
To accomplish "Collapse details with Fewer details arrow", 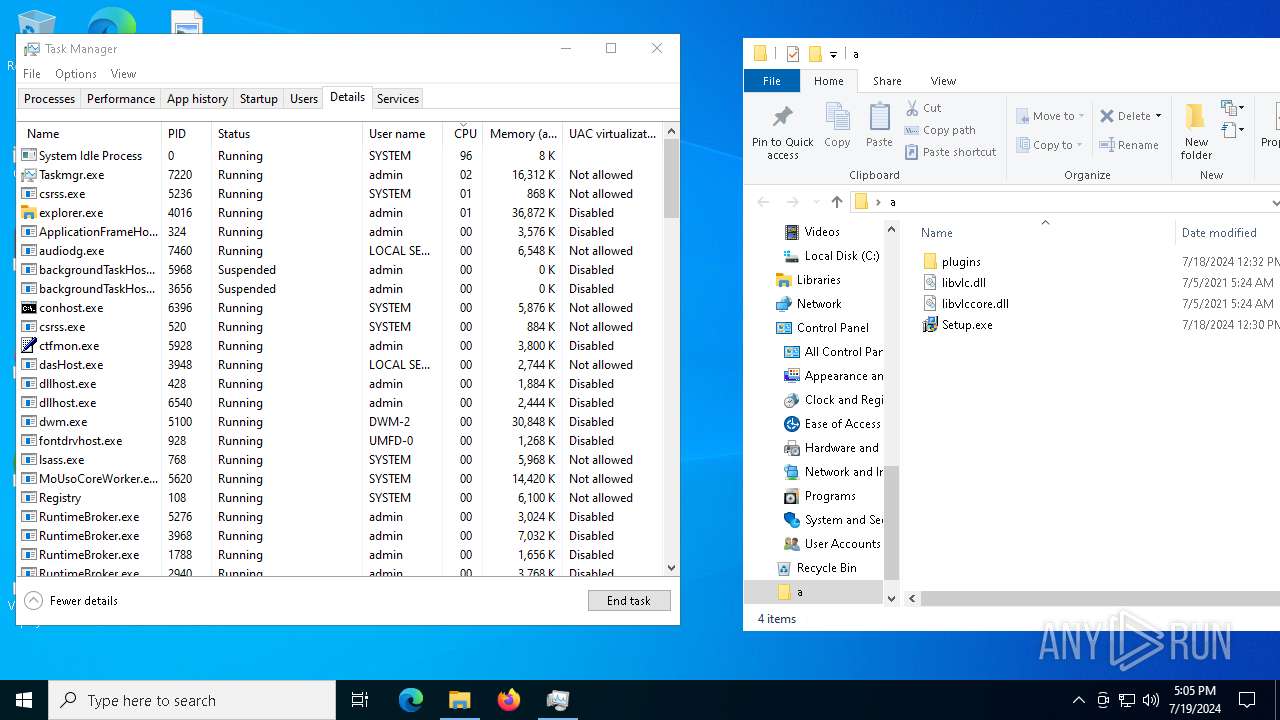I will pyautogui.click(x=33, y=601).
